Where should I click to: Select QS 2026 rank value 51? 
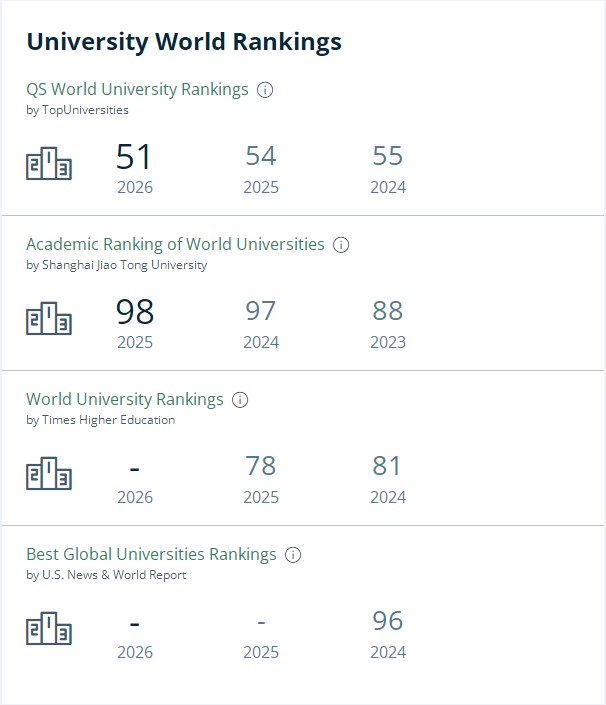point(134,157)
